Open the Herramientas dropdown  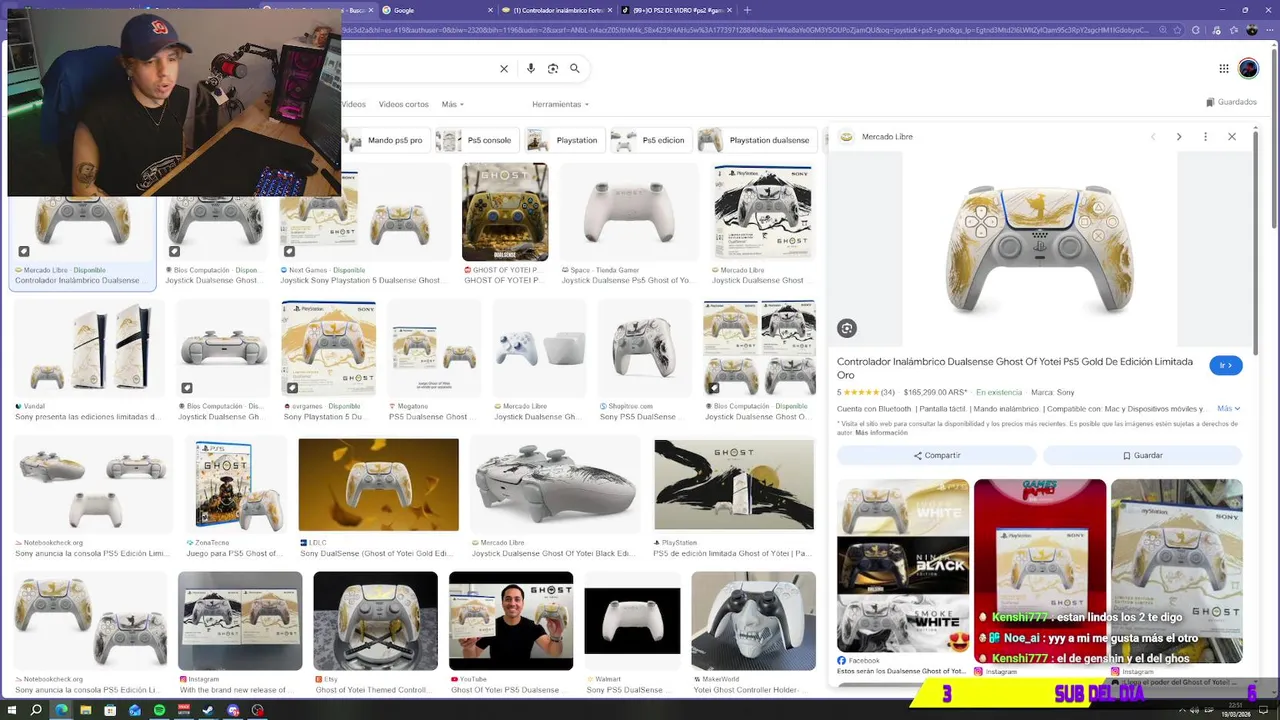click(x=561, y=104)
